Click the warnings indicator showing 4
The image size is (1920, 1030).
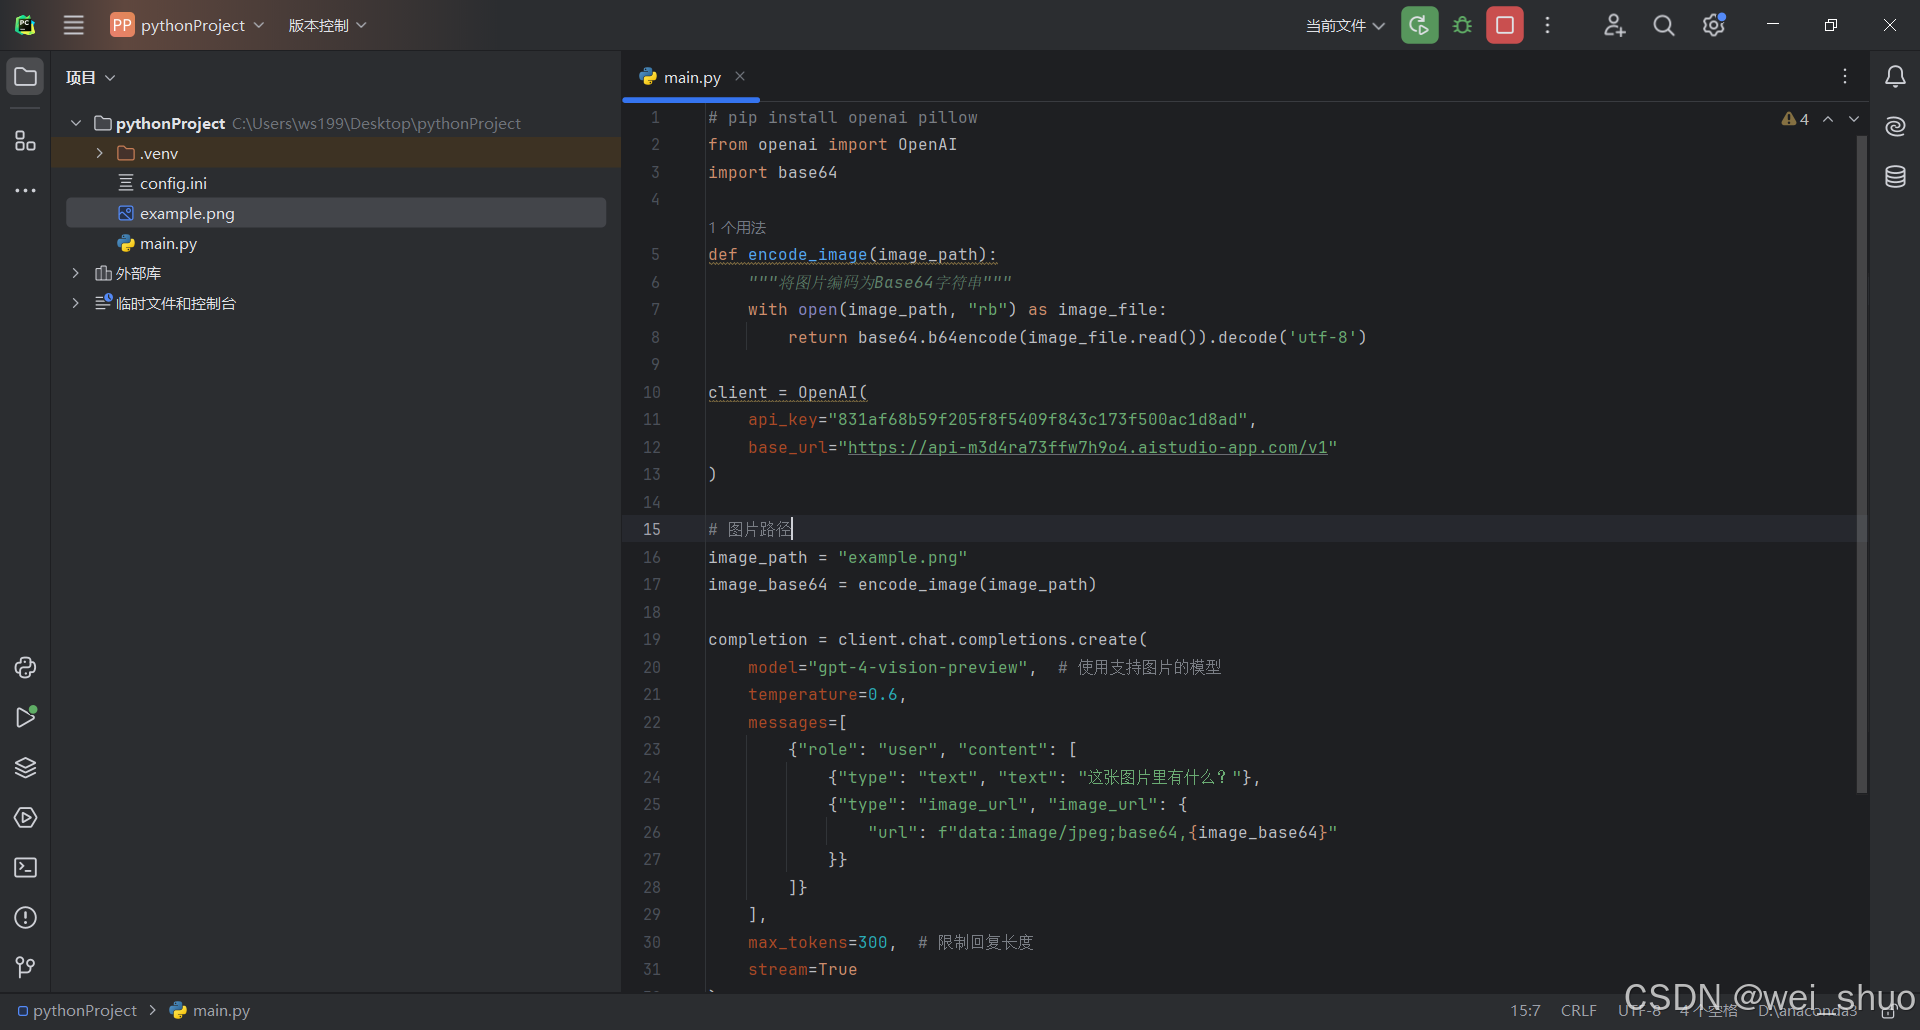(1795, 119)
